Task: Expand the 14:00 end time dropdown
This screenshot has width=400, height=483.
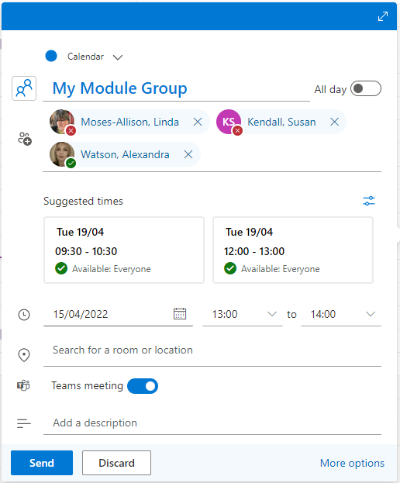Action: coord(341,314)
